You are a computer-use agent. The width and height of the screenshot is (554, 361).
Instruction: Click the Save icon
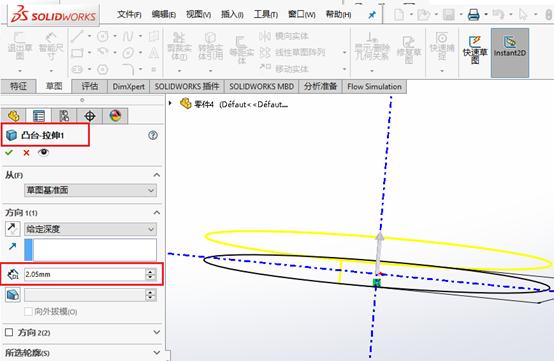tap(449, 14)
